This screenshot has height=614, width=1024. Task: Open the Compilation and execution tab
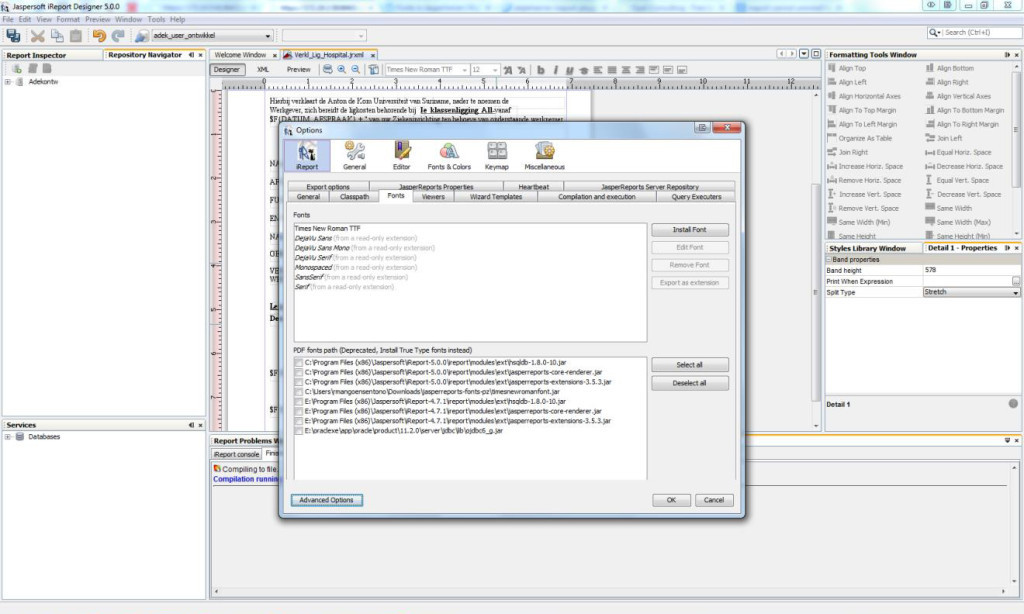pyautogui.click(x=597, y=197)
